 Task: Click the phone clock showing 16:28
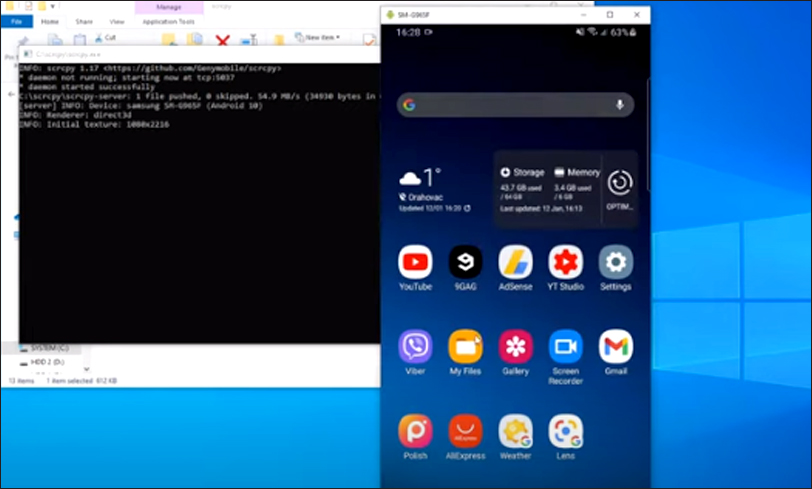pyautogui.click(x=408, y=32)
